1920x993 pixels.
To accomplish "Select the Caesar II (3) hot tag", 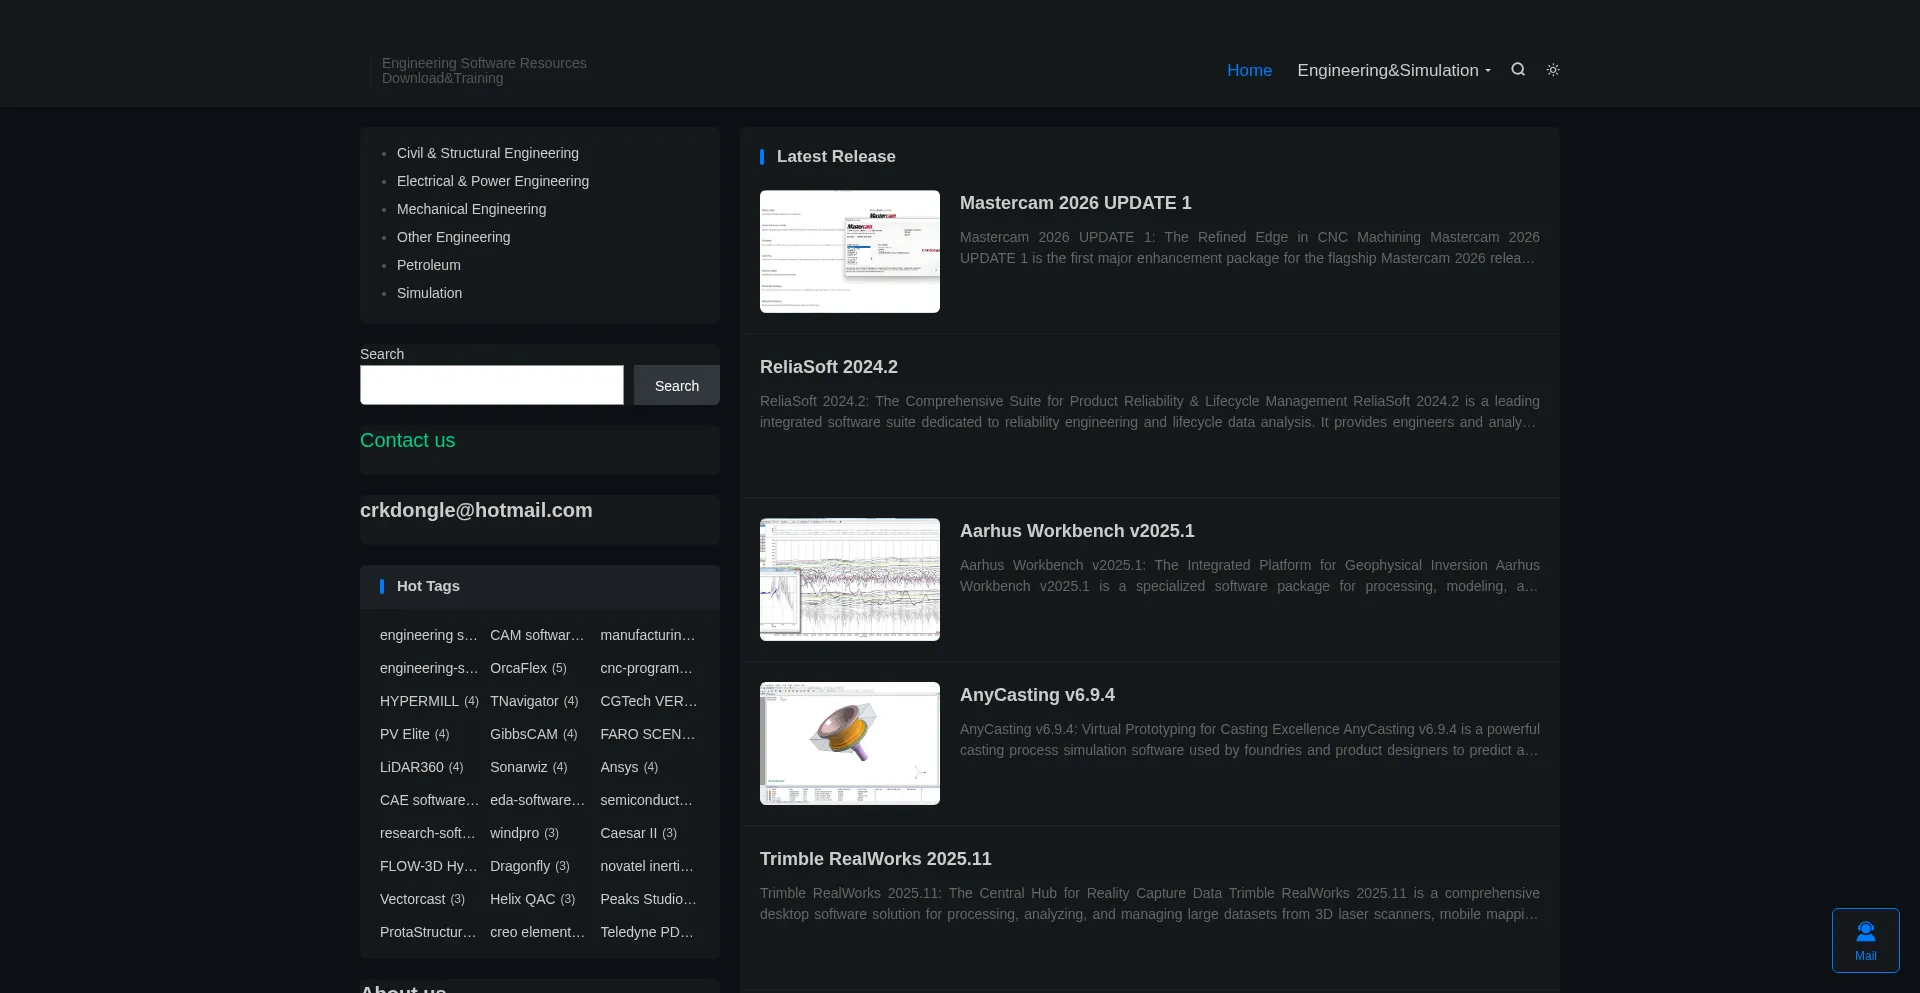I will [x=639, y=833].
